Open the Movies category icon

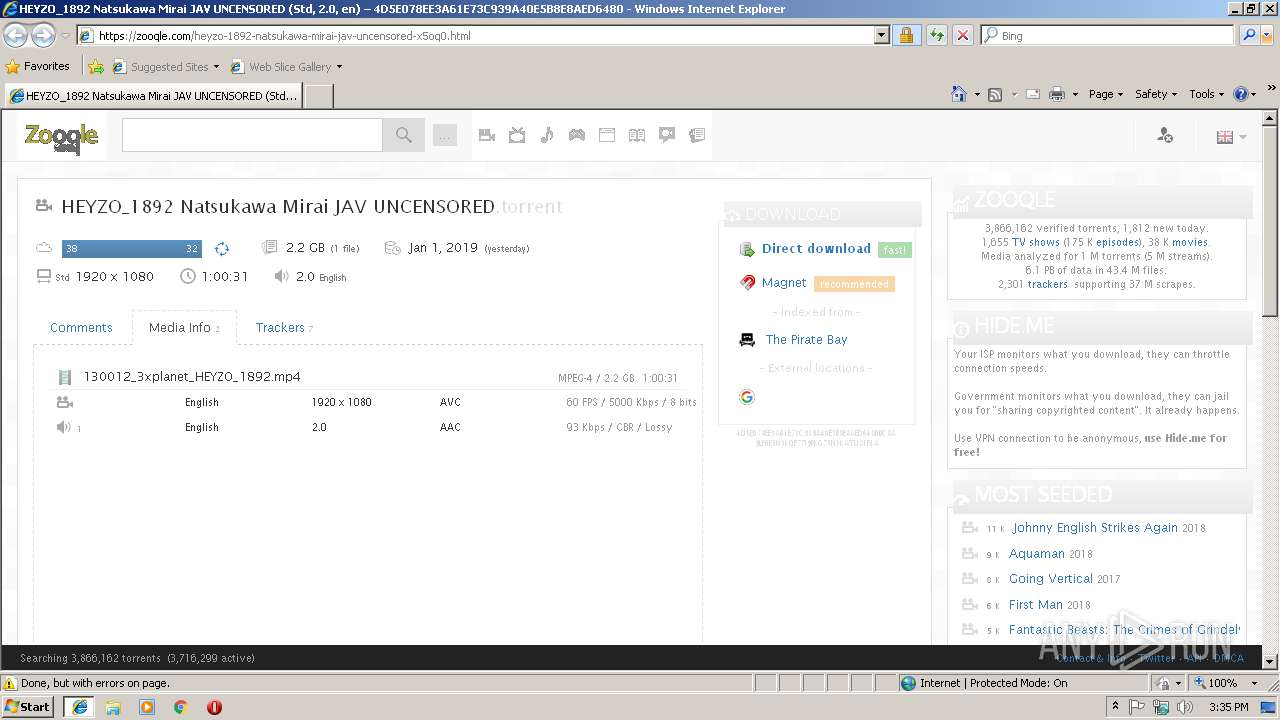point(487,135)
